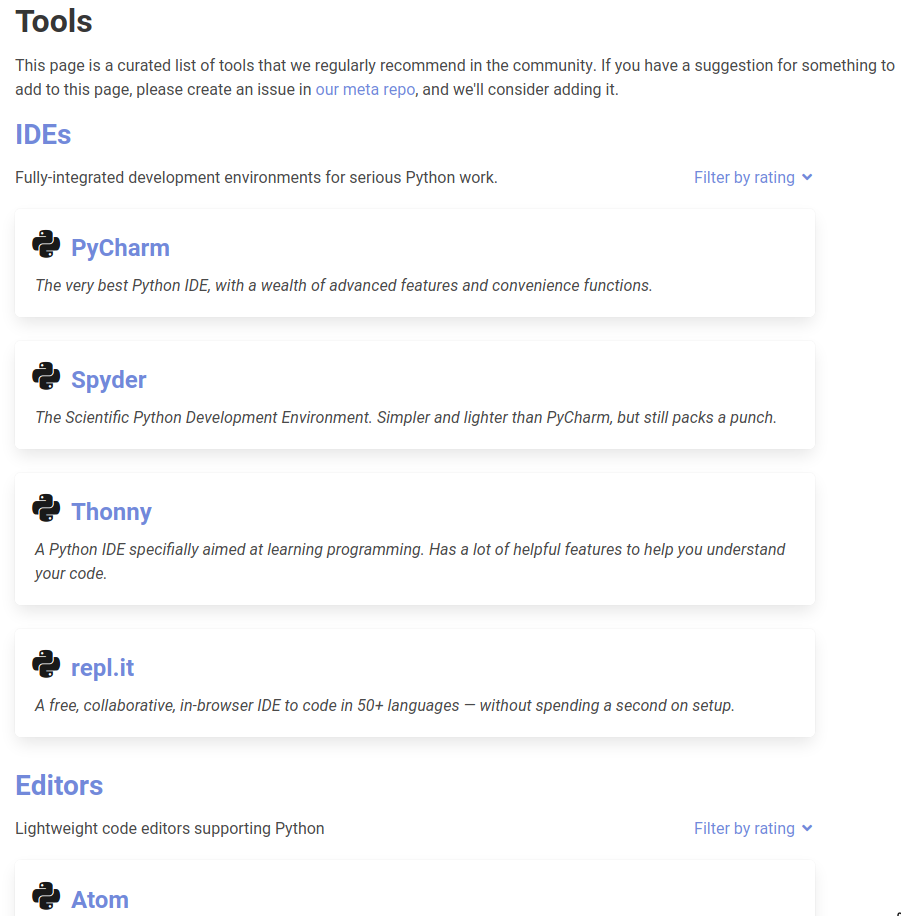Jump to the Editors section heading
Screen dimensions: 901x916
click(x=59, y=786)
